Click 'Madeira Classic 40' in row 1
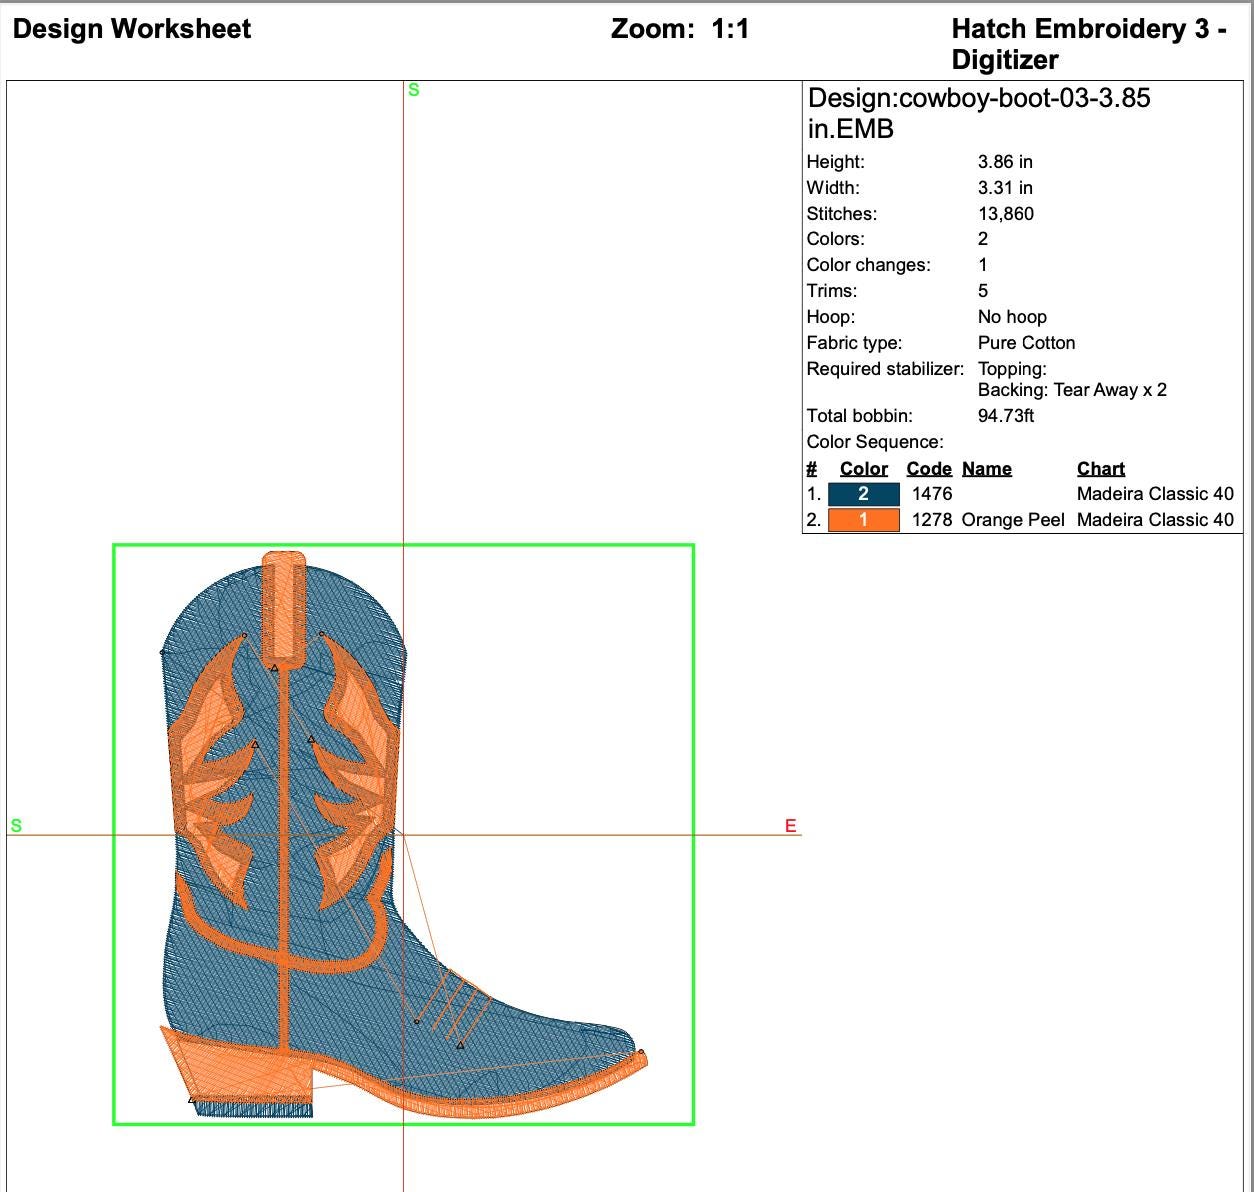Viewport: 1254px width, 1192px height. [x=1155, y=494]
